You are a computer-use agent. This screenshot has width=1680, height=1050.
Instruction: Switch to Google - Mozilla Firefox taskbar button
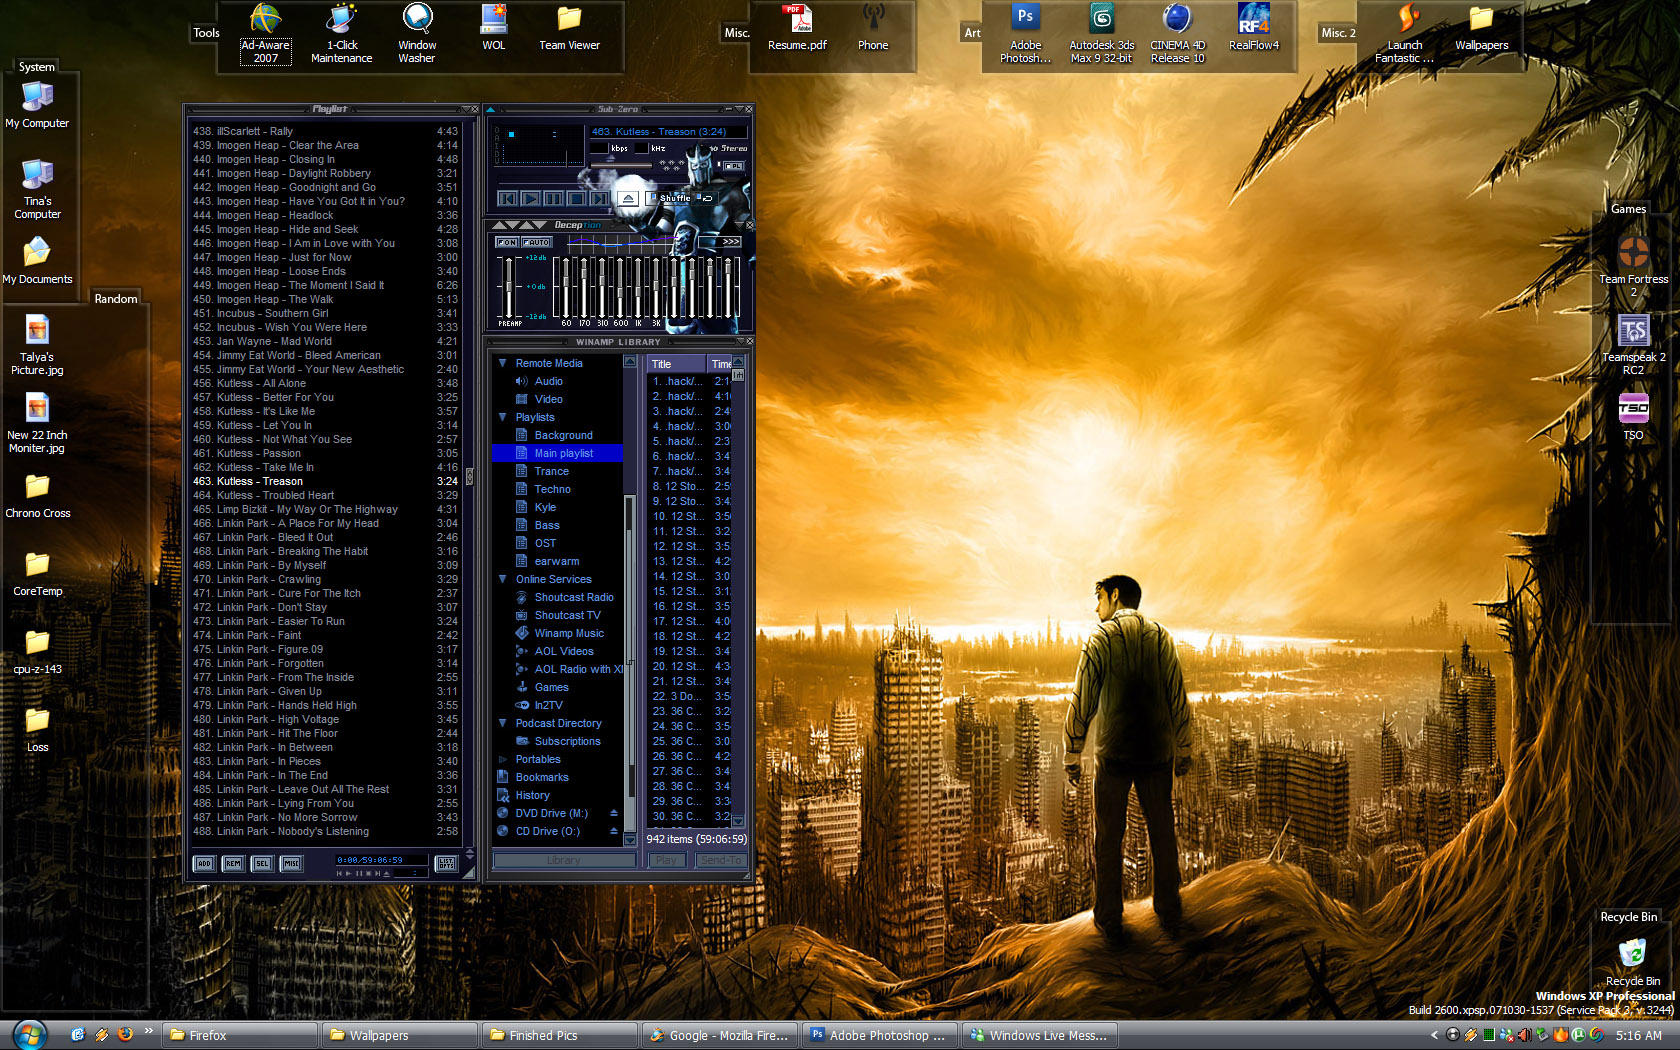click(720, 1035)
